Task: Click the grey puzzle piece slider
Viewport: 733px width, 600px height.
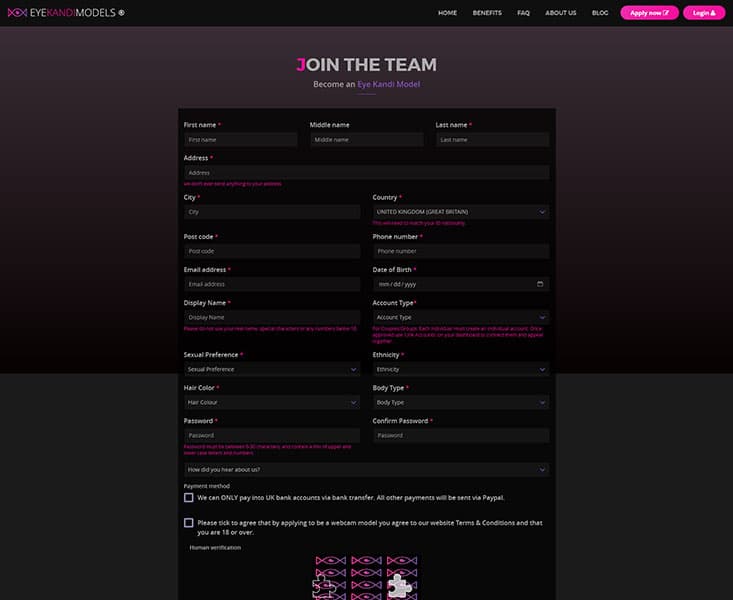Action: [400, 586]
